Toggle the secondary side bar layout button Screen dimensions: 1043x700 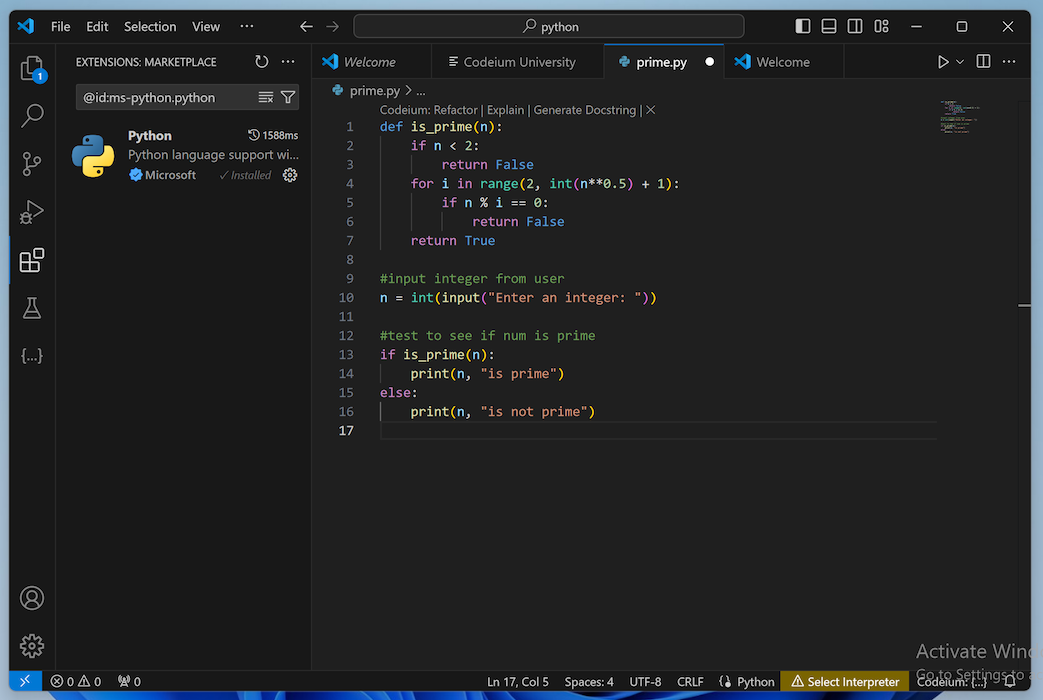pyautogui.click(x=855, y=27)
